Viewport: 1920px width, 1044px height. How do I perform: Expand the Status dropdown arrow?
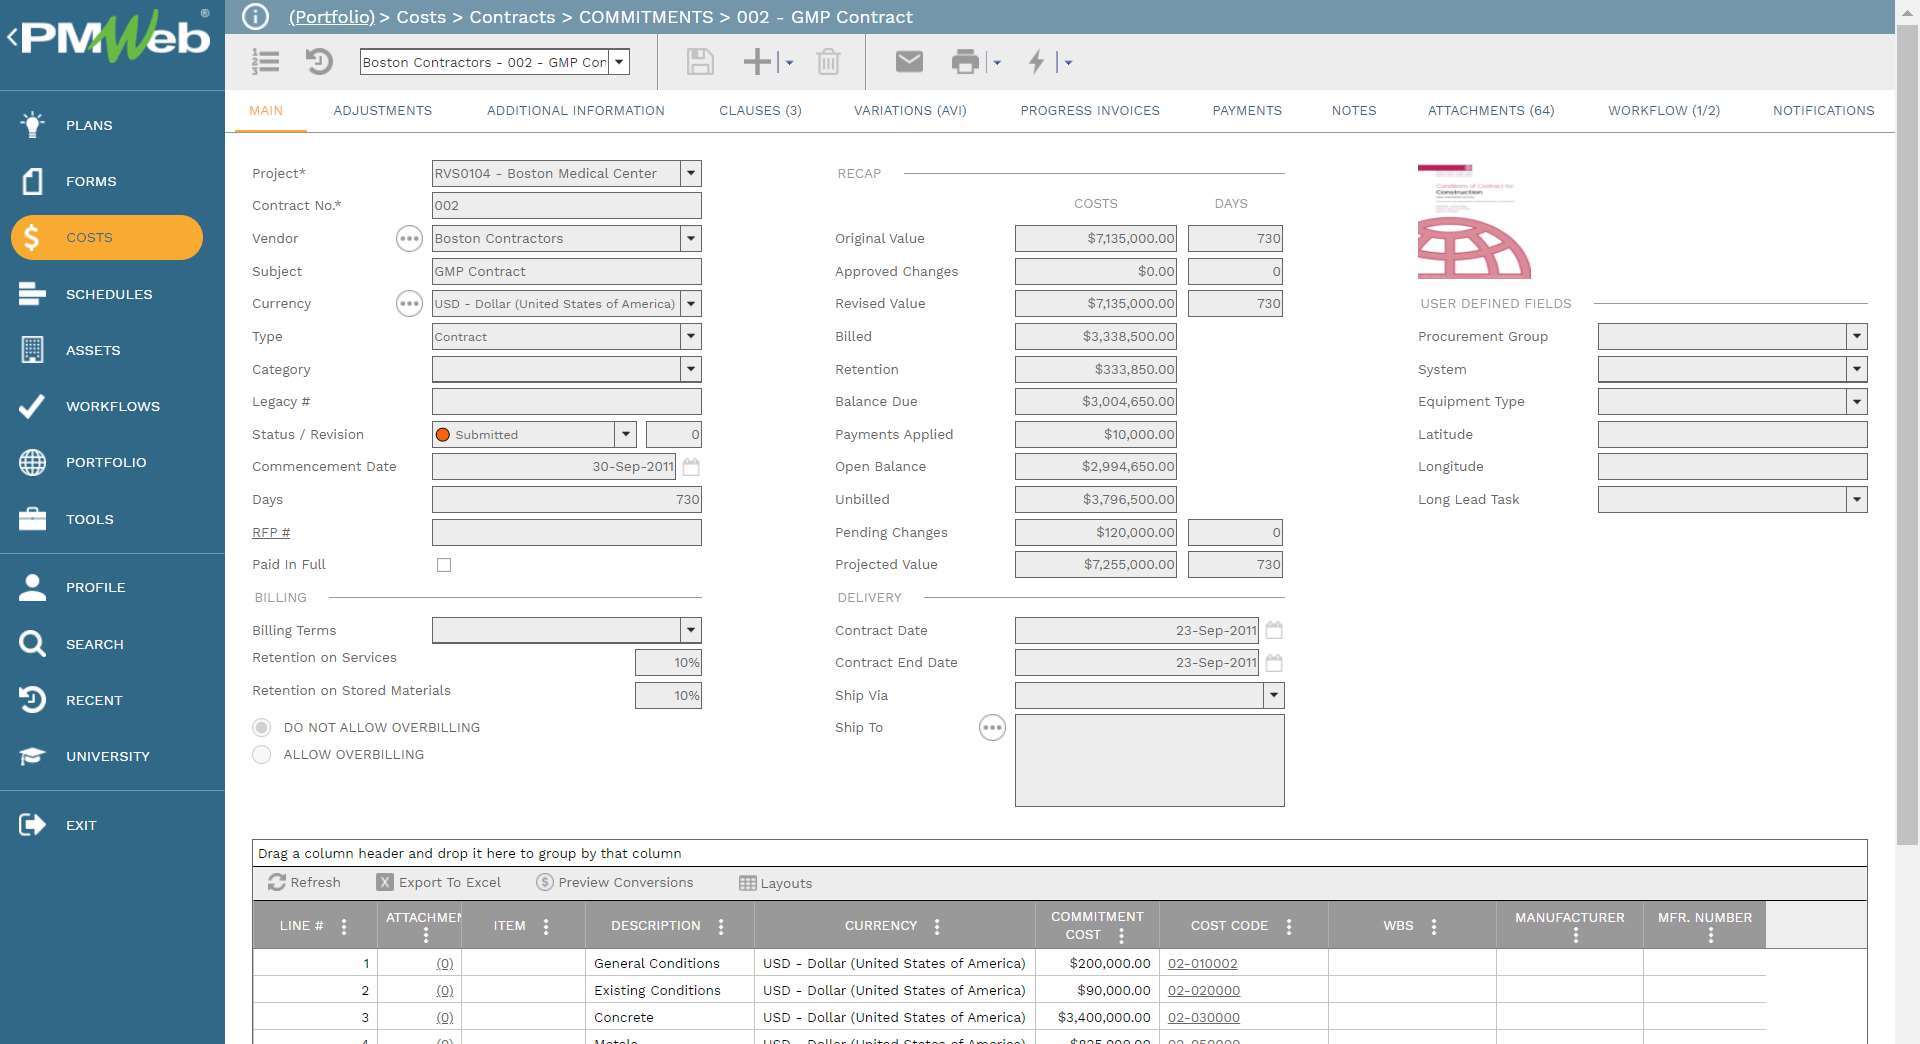(x=626, y=434)
